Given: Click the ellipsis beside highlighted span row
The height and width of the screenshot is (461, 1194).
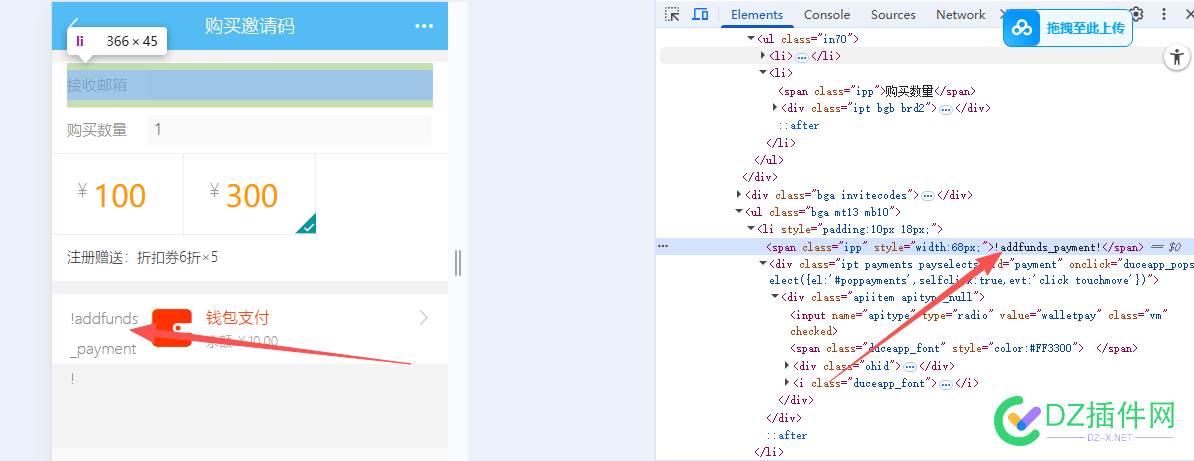Looking at the screenshot, I should click(x=663, y=246).
